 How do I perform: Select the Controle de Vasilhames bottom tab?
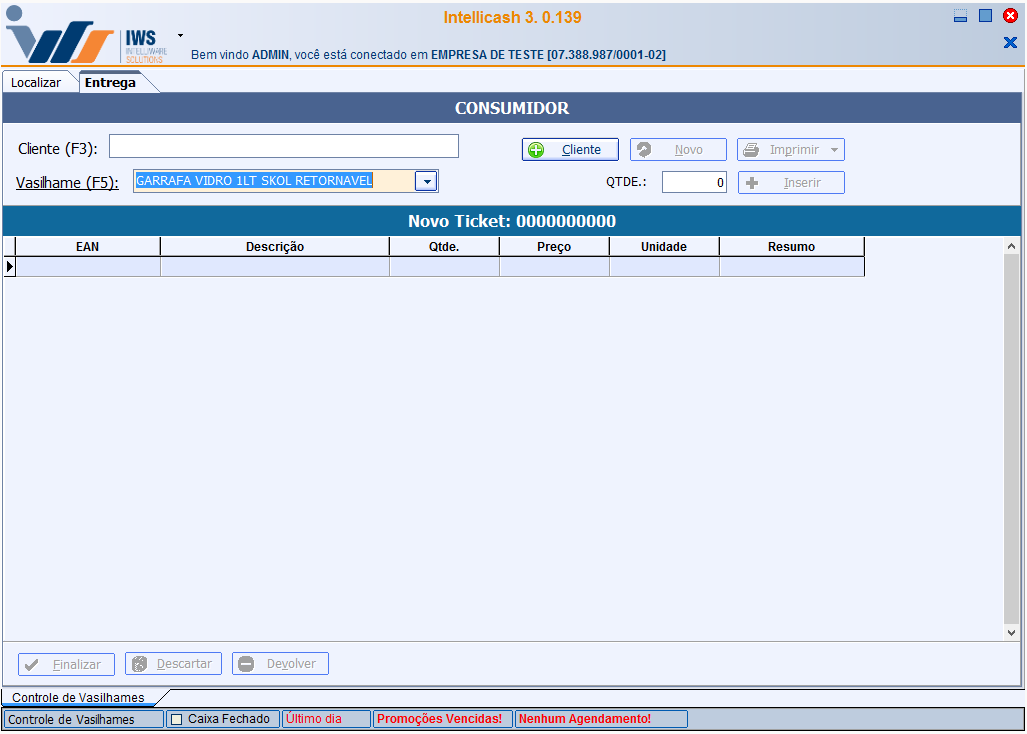click(x=78, y=697)
